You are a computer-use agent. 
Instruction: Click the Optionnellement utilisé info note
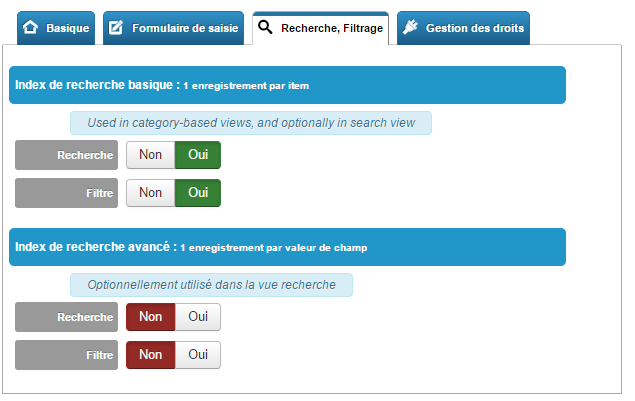pyautogui.click(x=211, y=285)
